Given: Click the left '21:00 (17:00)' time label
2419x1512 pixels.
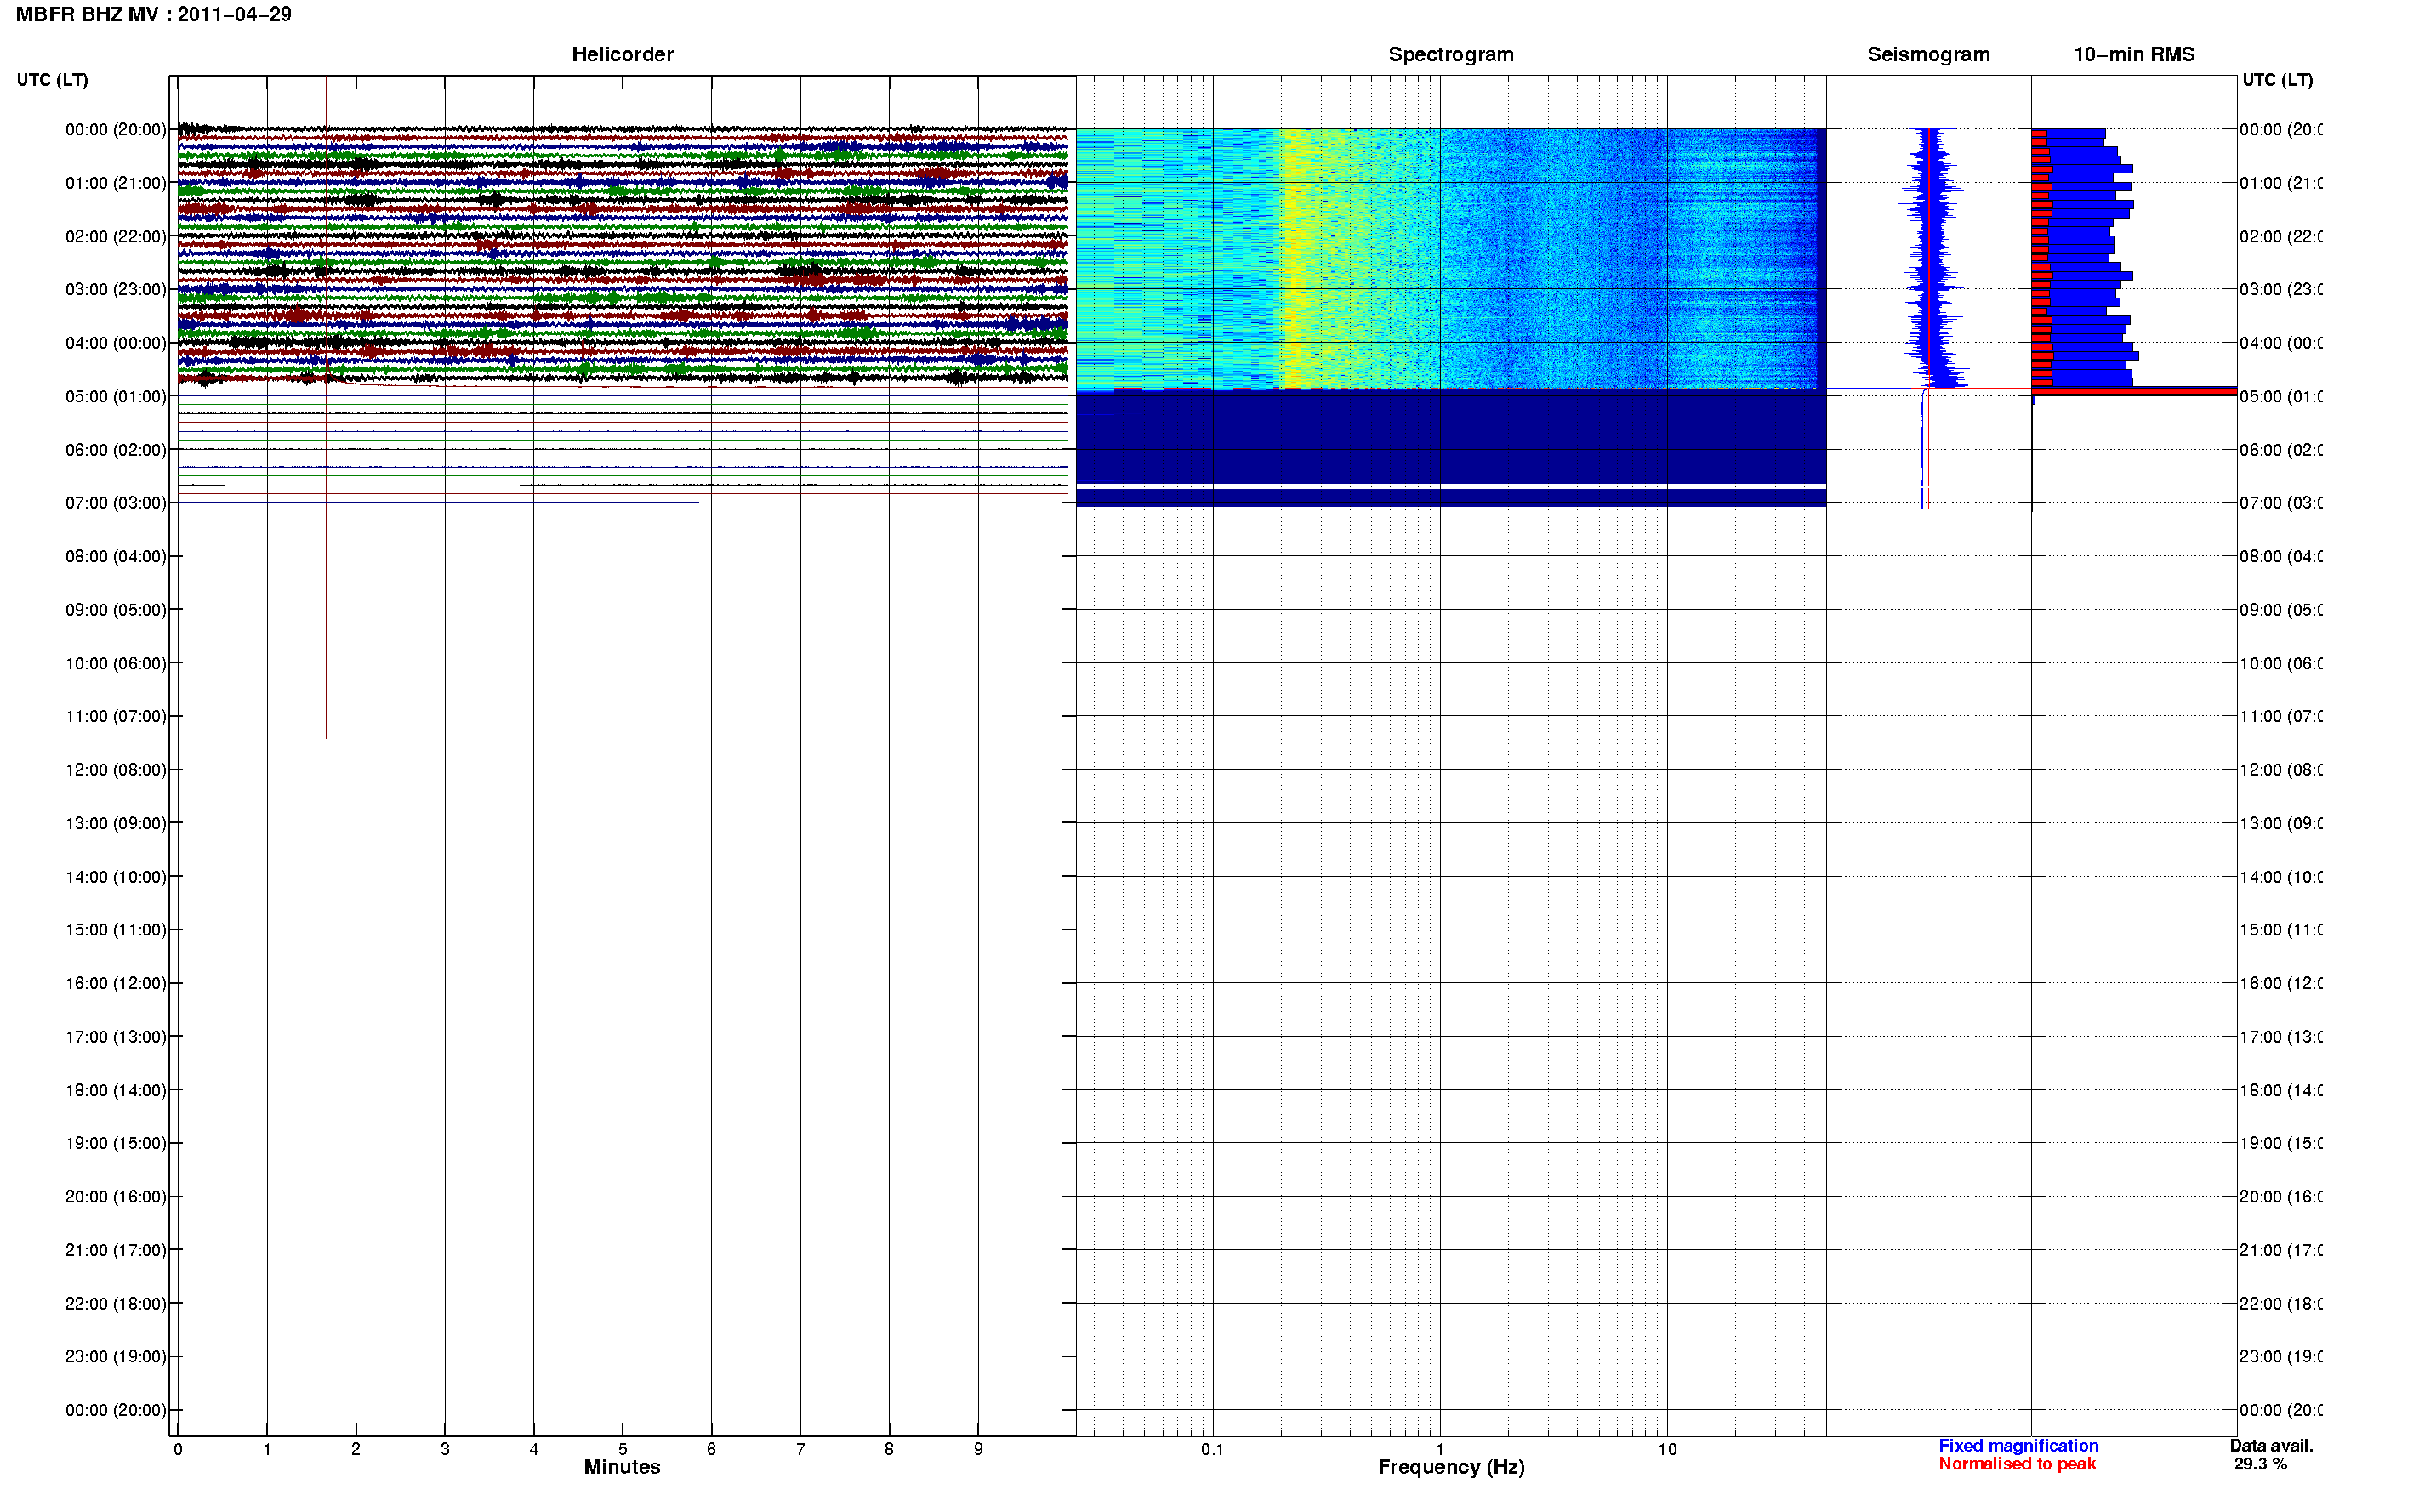Looking at the screenshot, I should click(116, 1250).
